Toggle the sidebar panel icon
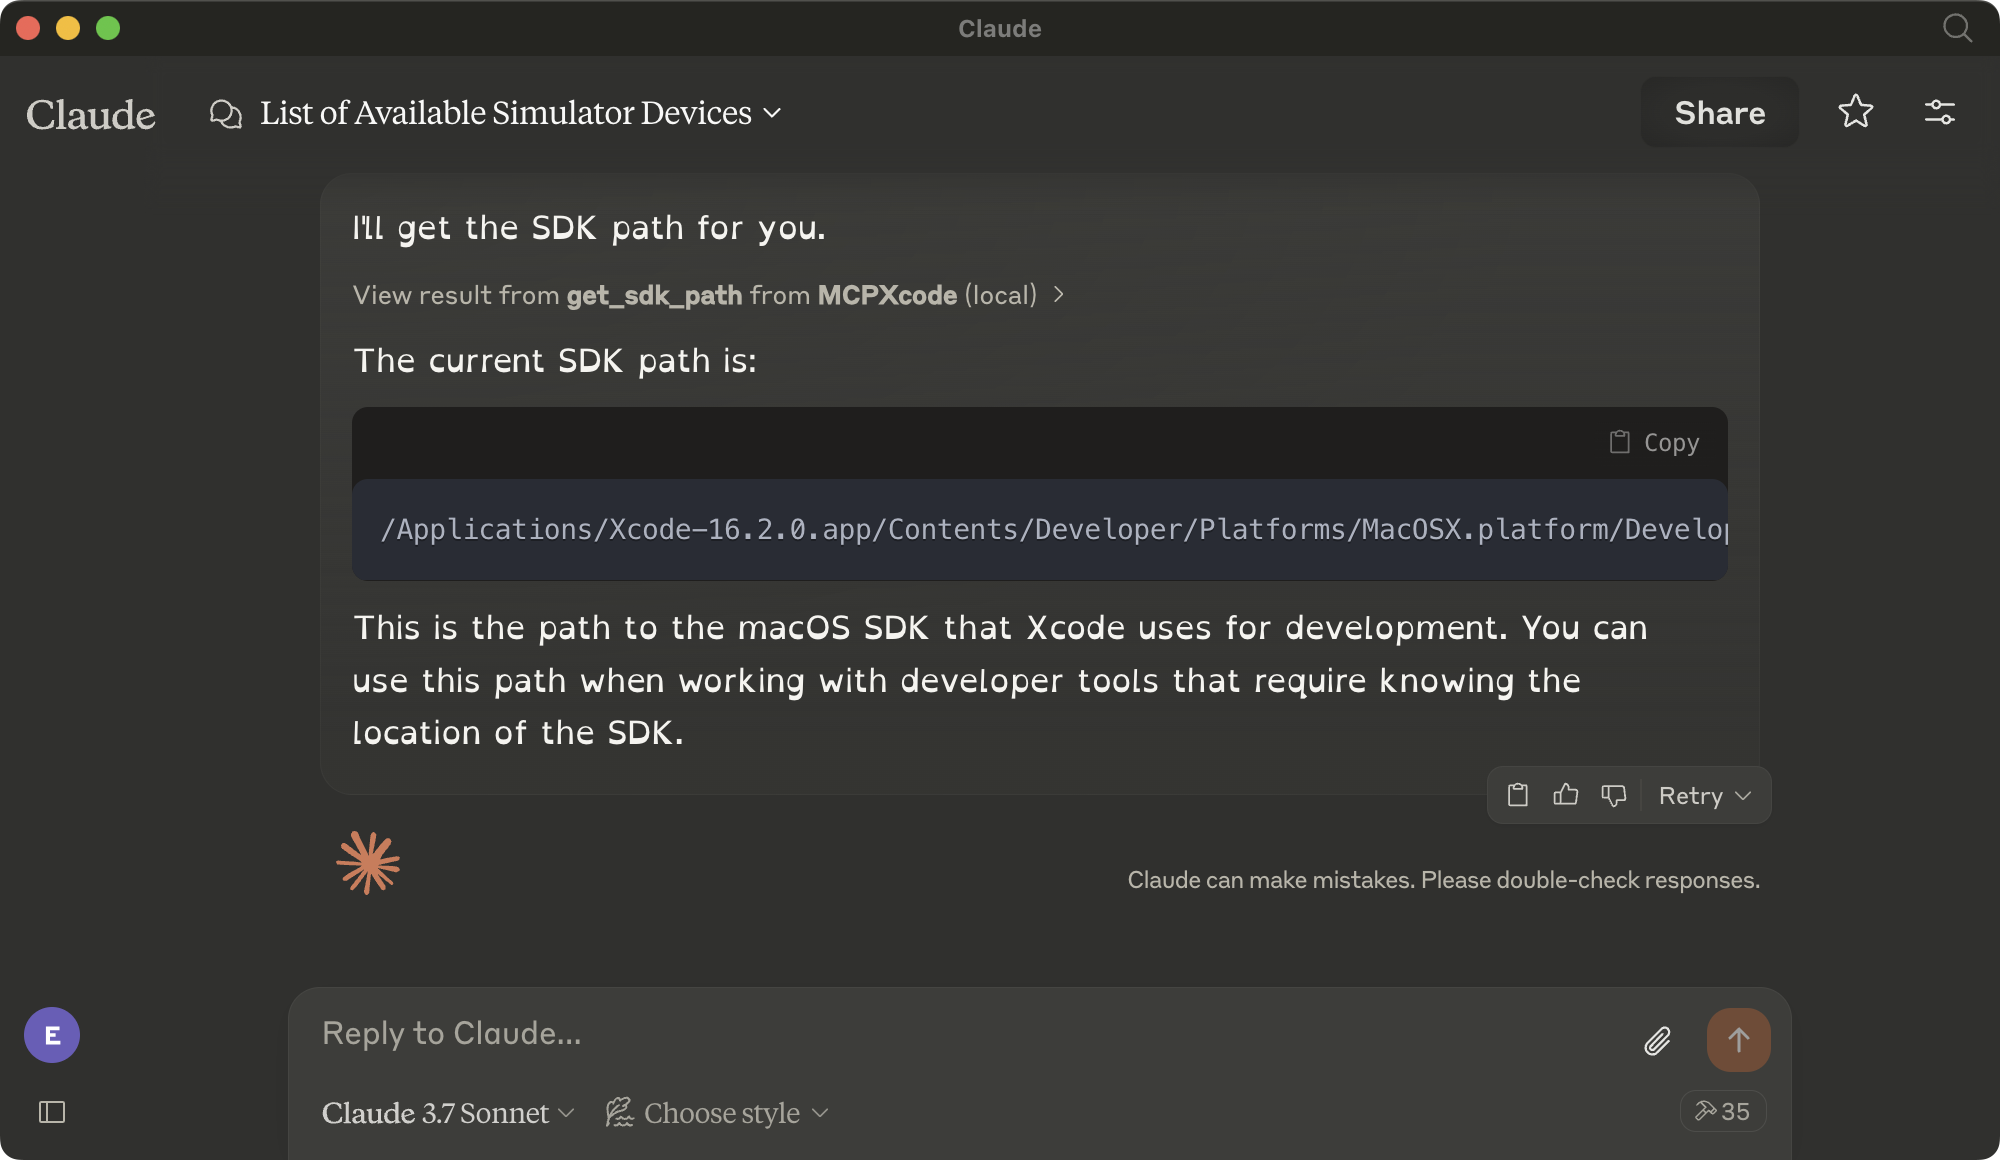The image size is (2000, 1160). [52, 1112]
